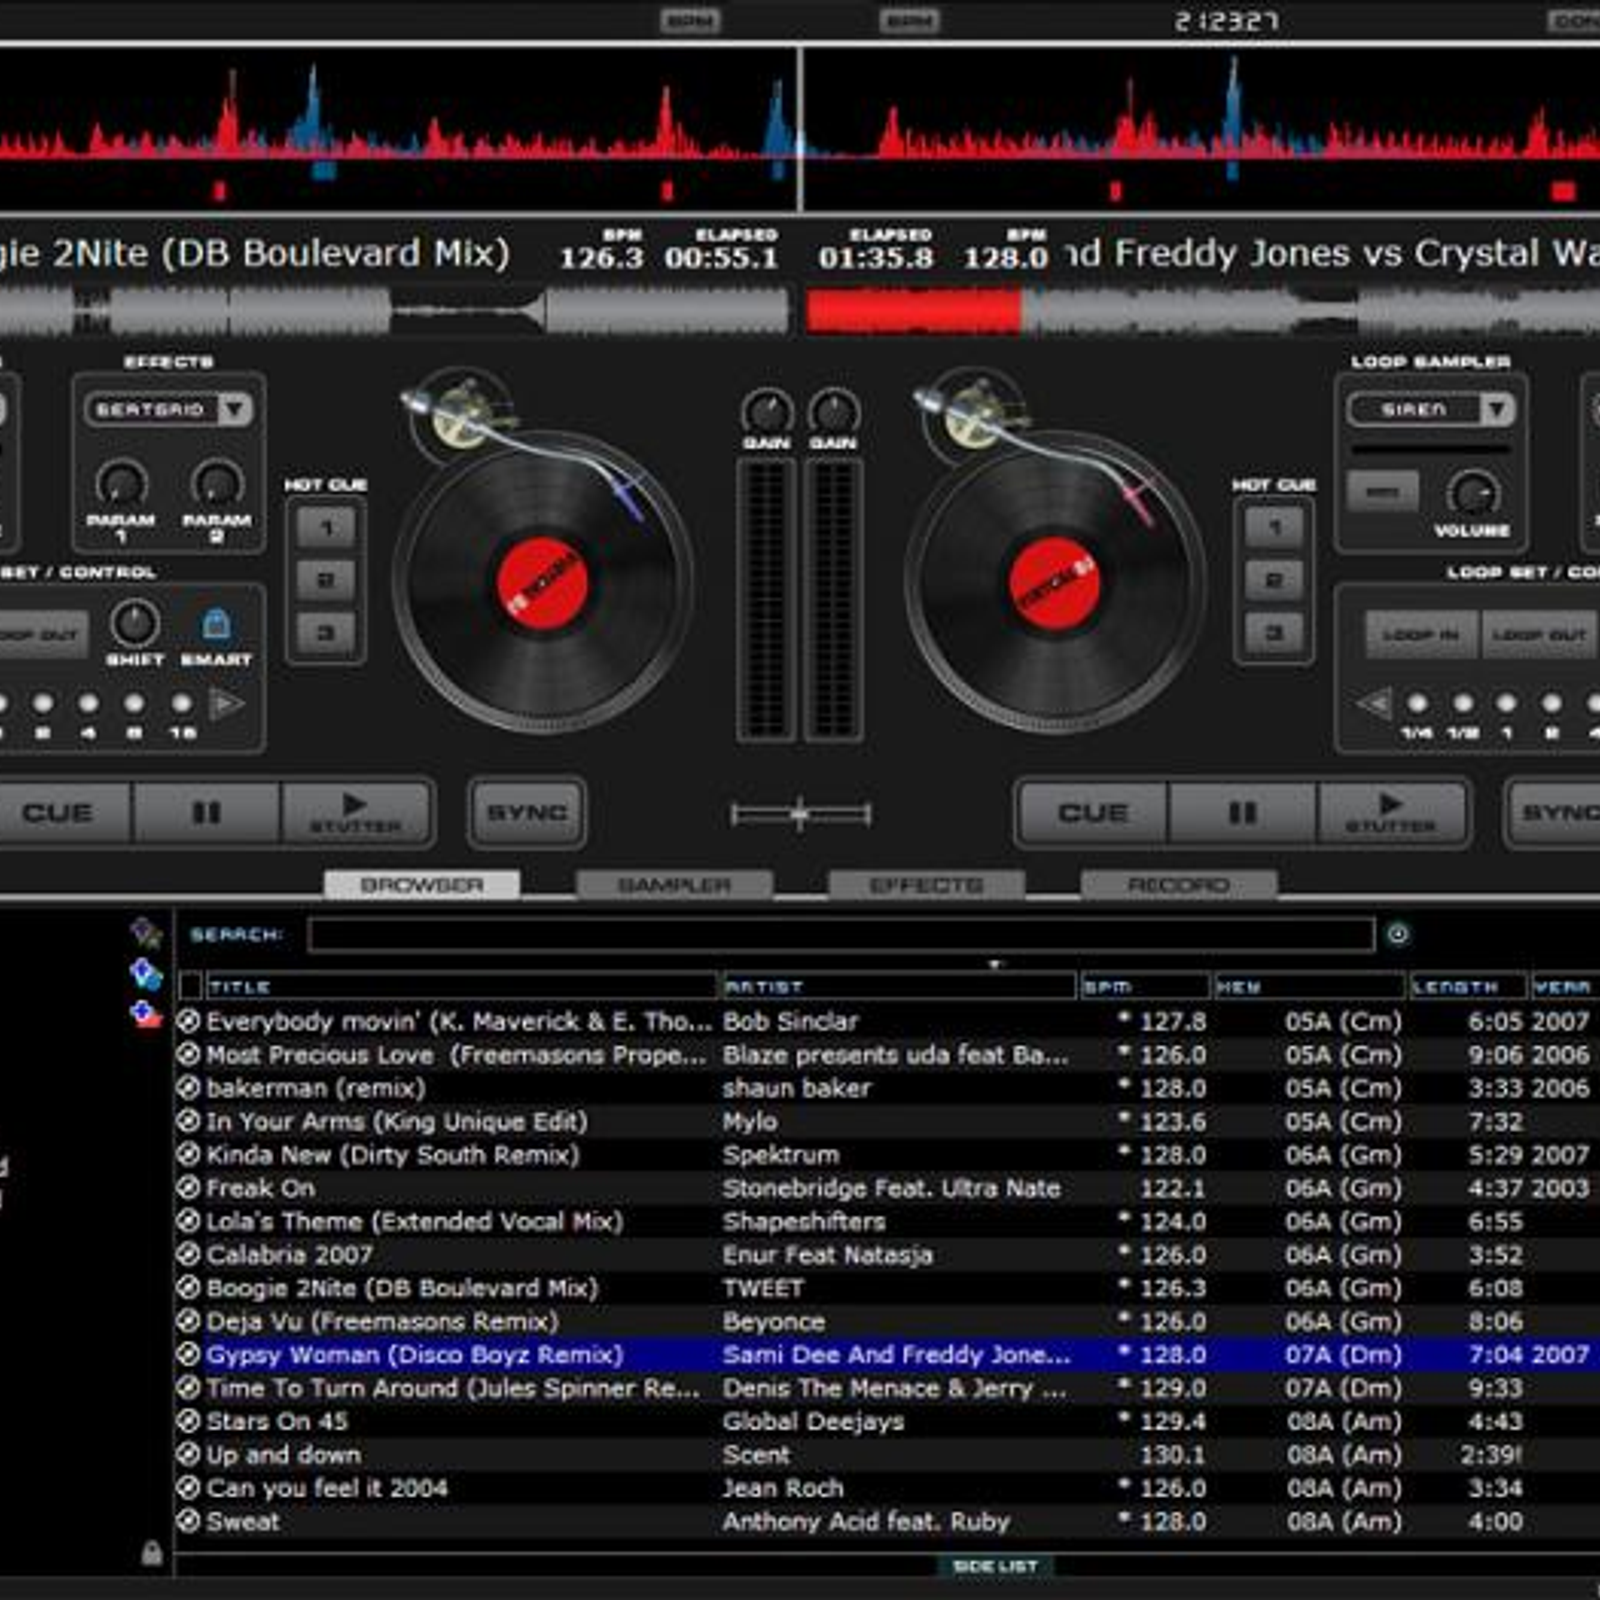The width and height of the screenshot is (1600, 1600).
Task: Pause the right deck
Action: (1242, 812)
